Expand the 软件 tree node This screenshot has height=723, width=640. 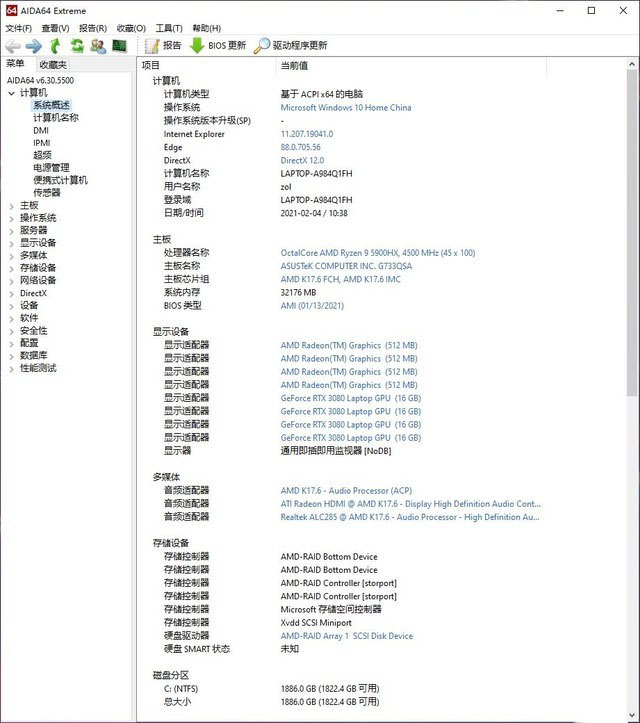(12, 319)
